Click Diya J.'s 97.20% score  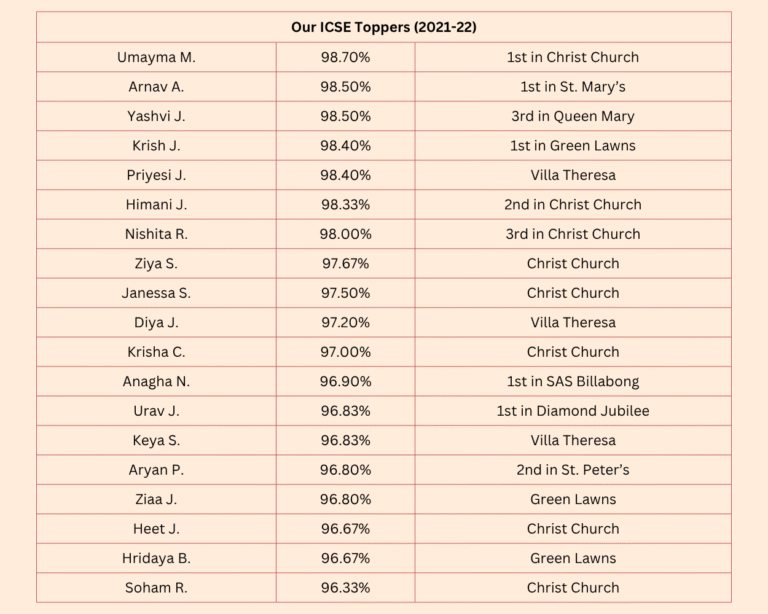345,322
